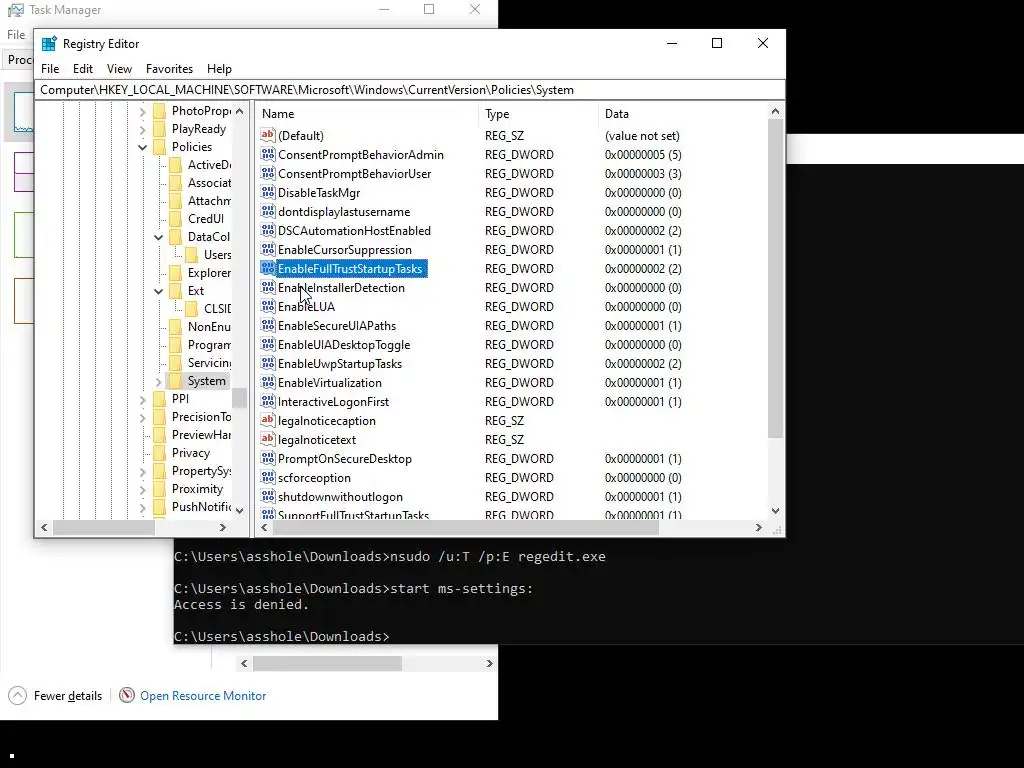
Task: Collapse the Policies tree node
Action: pyautogui.click(x=142, y=147)
